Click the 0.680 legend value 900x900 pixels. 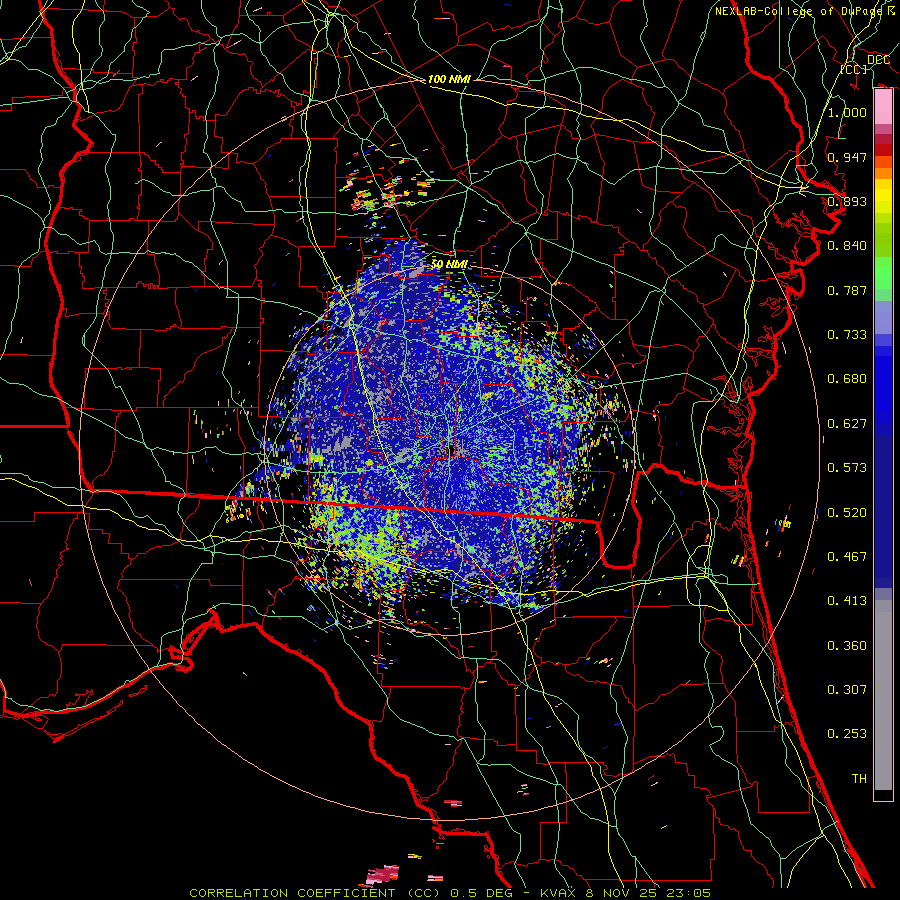(847, 379)
